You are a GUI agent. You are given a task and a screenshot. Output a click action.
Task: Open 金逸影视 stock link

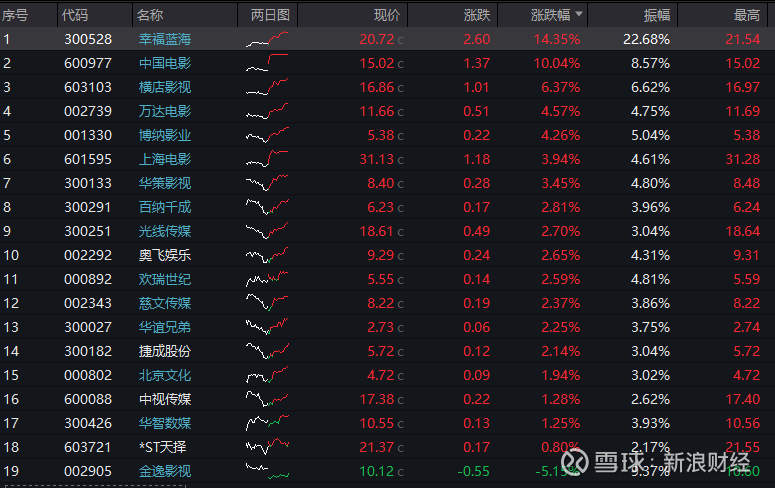pyautogui.click(x=165, y=471)
